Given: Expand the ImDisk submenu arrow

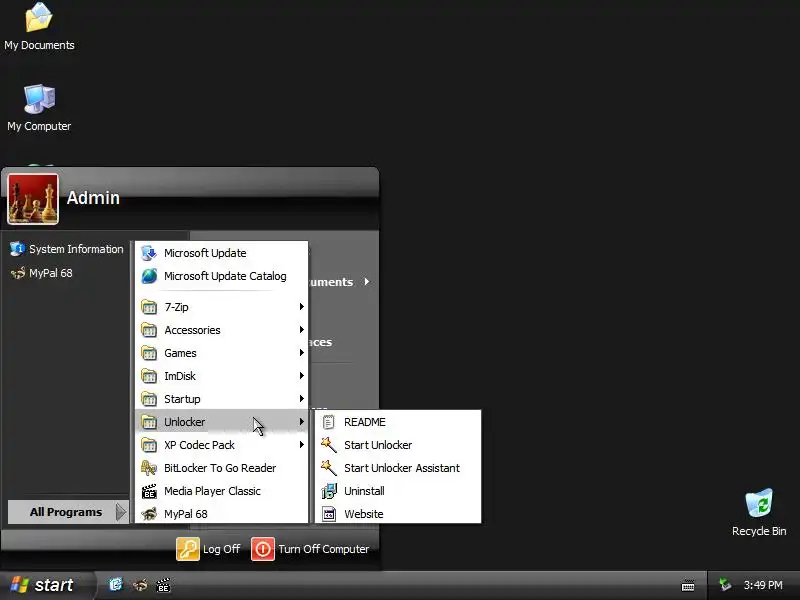Looking at the screenshot, I should tap(301, 376).
